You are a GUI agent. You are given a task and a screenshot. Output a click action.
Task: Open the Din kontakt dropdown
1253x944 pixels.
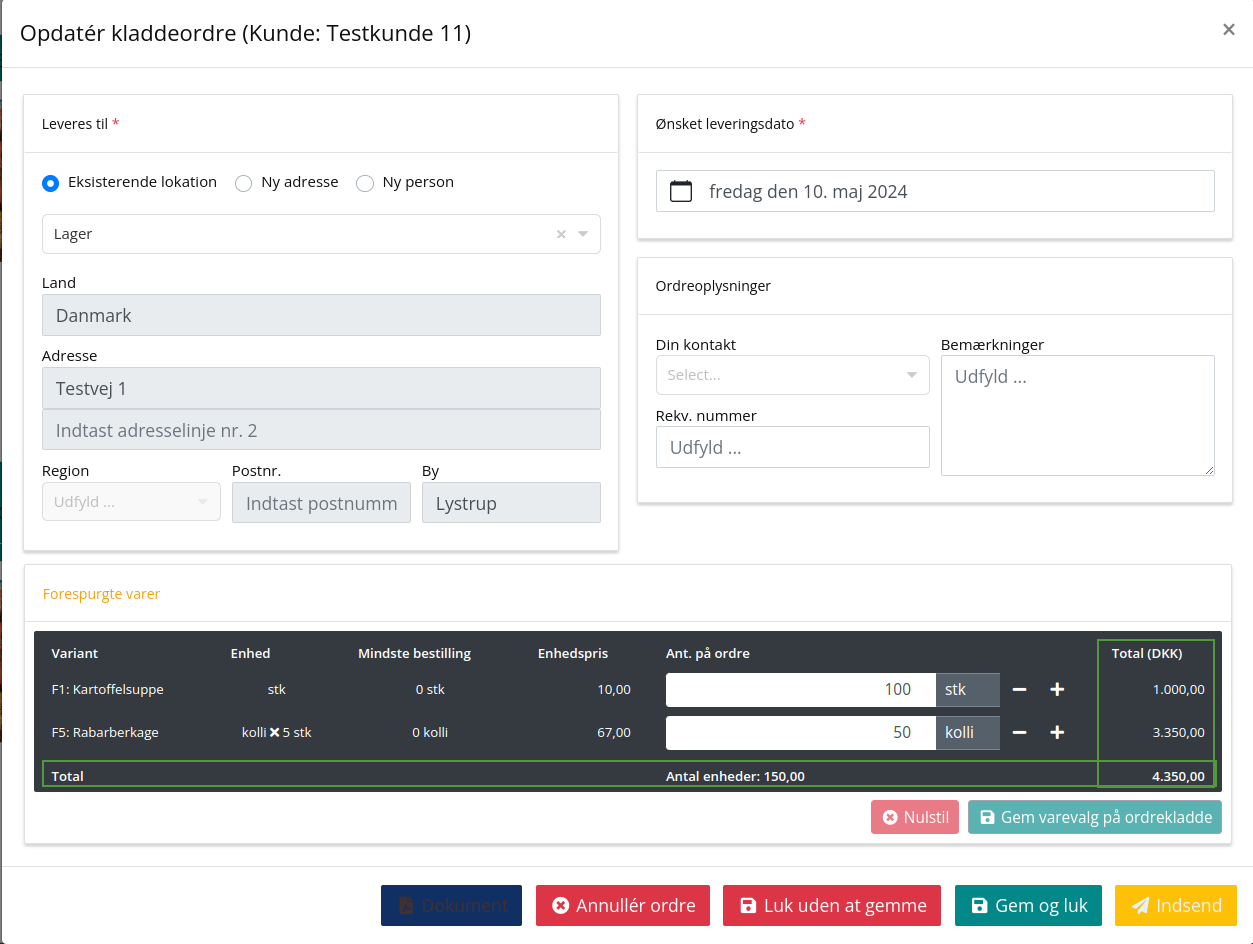792,375
